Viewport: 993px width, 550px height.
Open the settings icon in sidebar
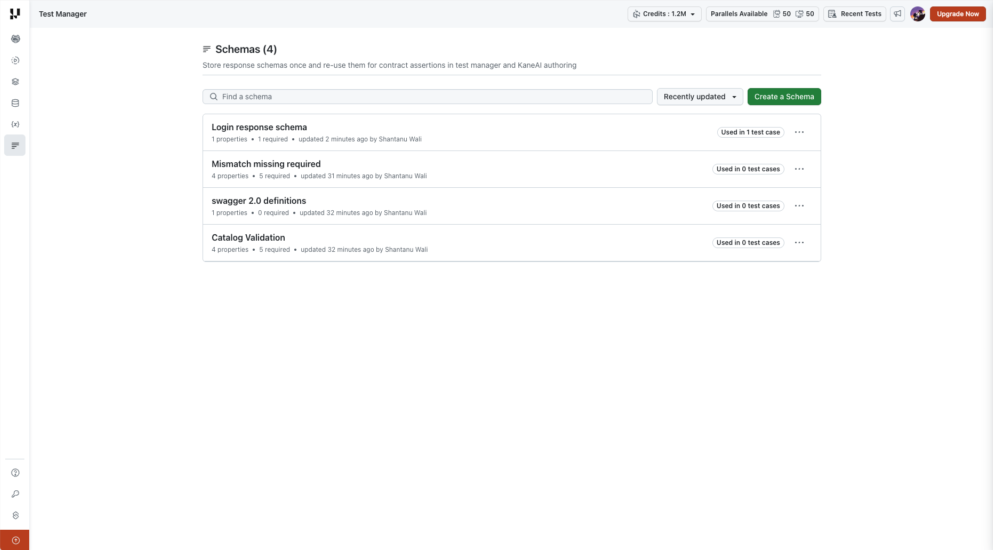[x=15, y=515]
